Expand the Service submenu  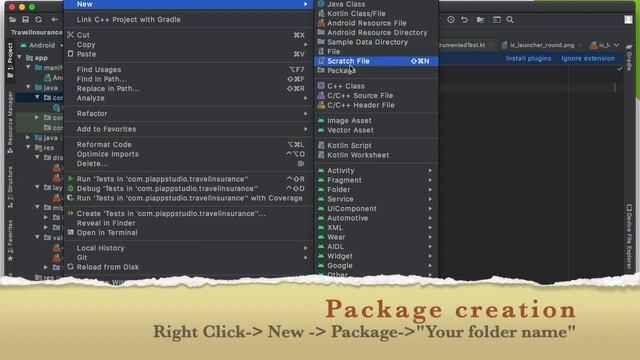(376, 199)
